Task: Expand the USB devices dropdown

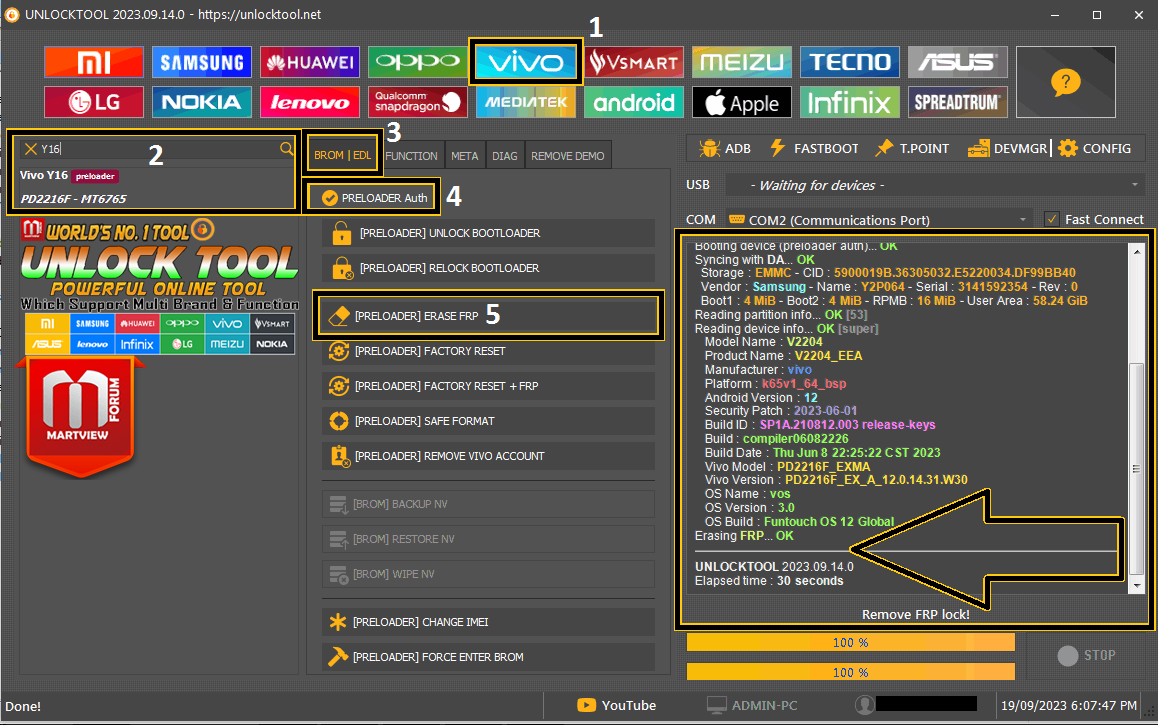Action: 1134,185
